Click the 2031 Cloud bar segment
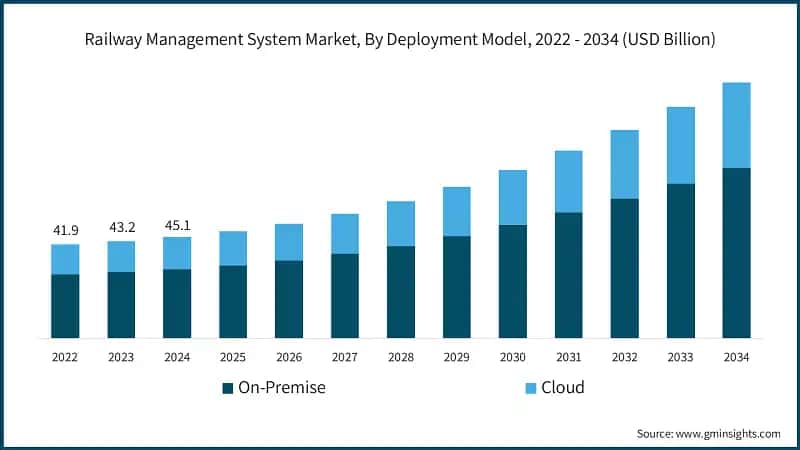The image size is (800, 450). 569,182
